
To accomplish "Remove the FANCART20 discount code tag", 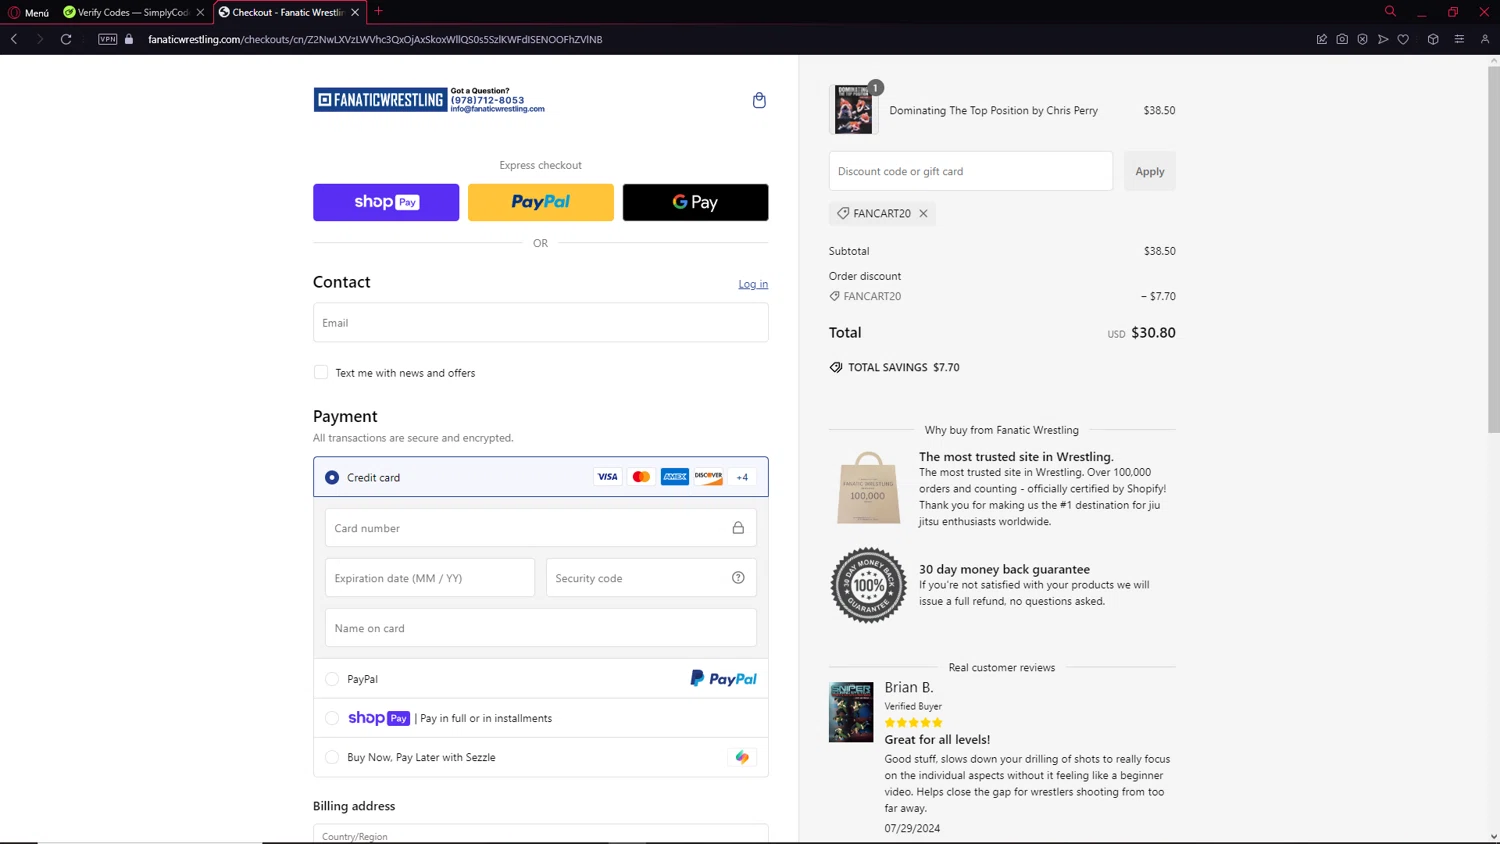I will (923, 213).
